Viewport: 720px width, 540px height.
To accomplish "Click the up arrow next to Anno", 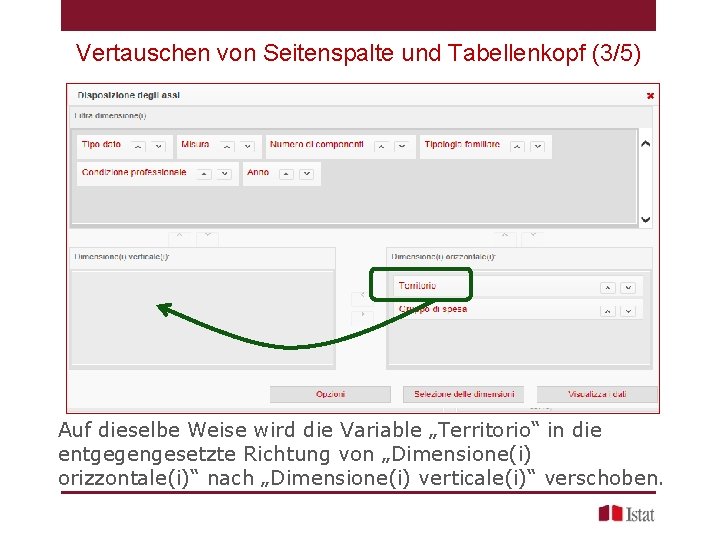I will [x=286, y=174].
